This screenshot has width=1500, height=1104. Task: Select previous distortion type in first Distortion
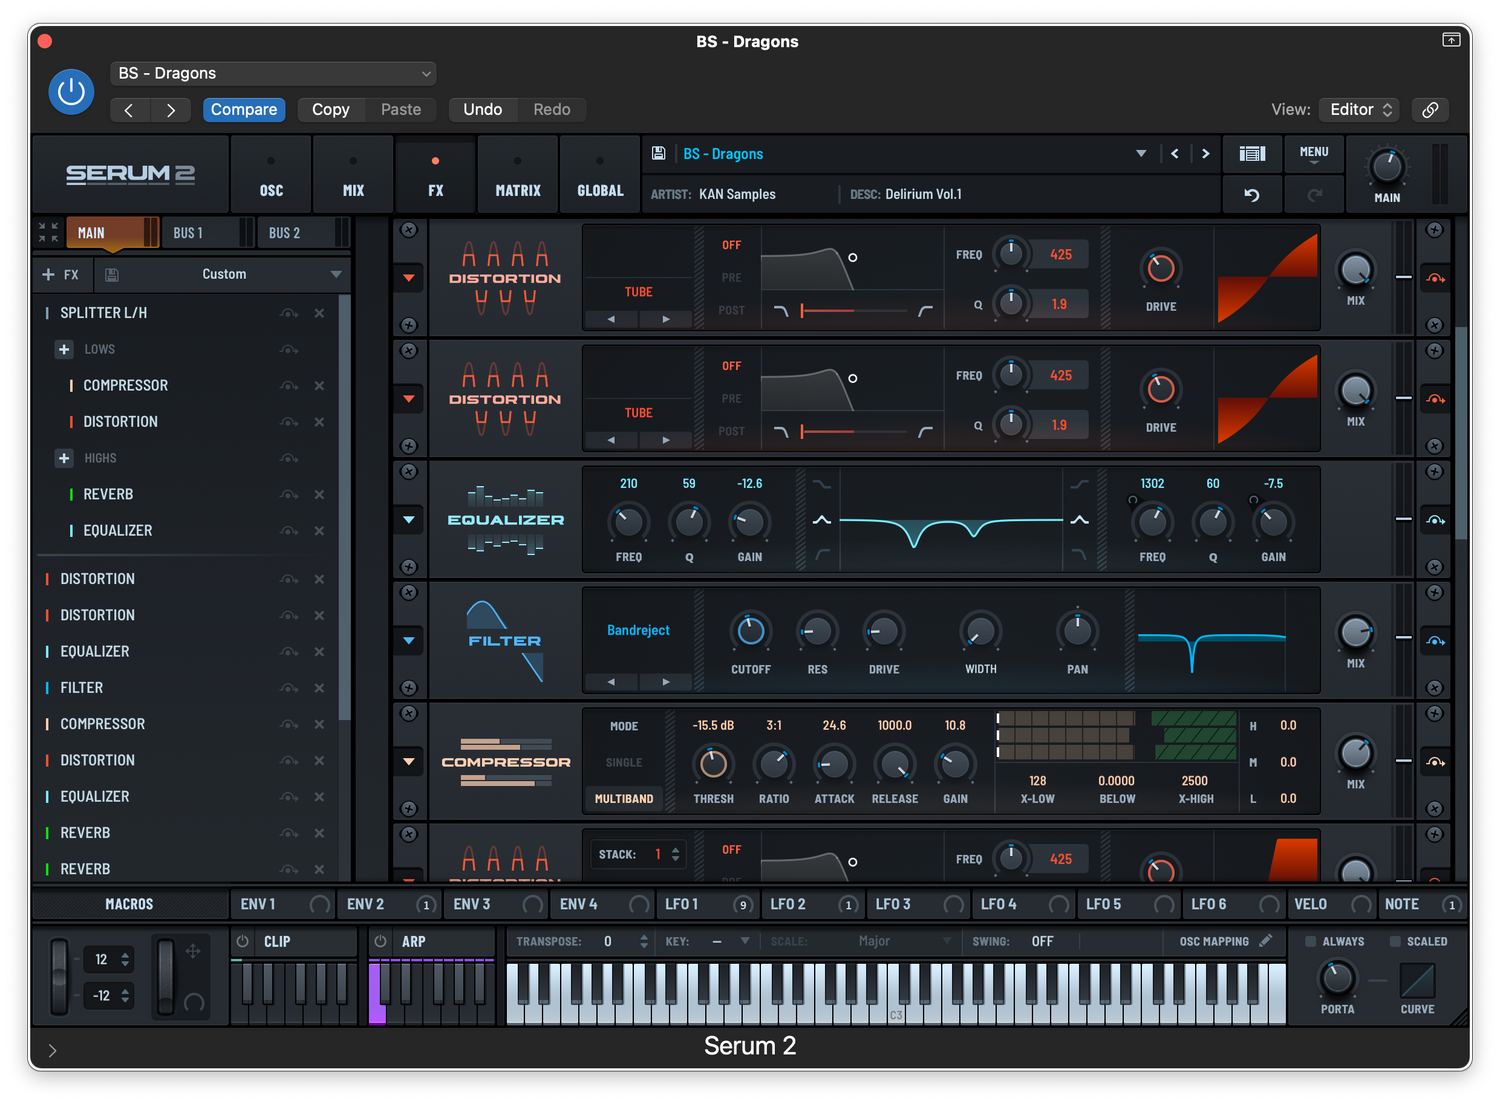click(611, 320)
